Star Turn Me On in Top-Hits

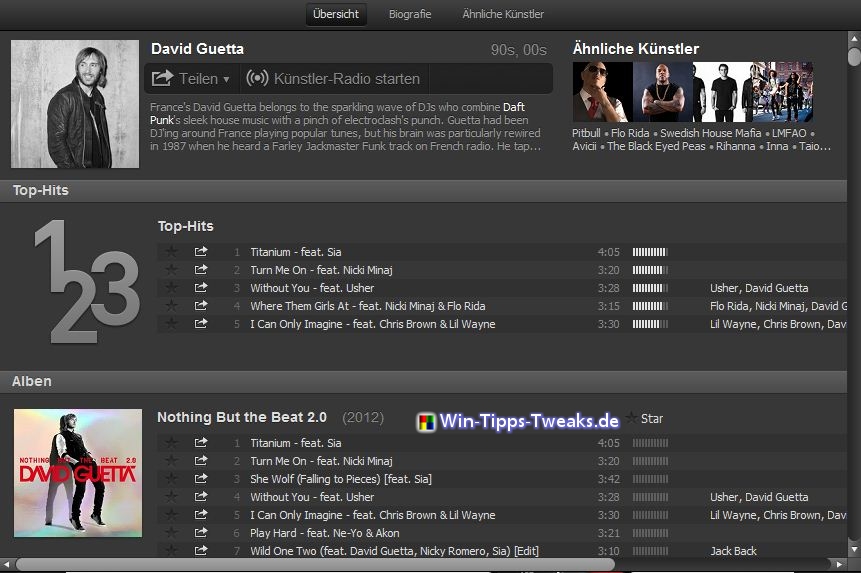[x=171, y=269]
